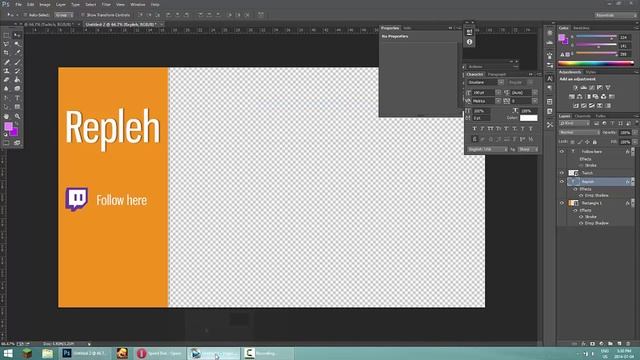Viewport: 640px width, 360px height.
Task: Hide the Follow here layer
Action: point(562,151)
